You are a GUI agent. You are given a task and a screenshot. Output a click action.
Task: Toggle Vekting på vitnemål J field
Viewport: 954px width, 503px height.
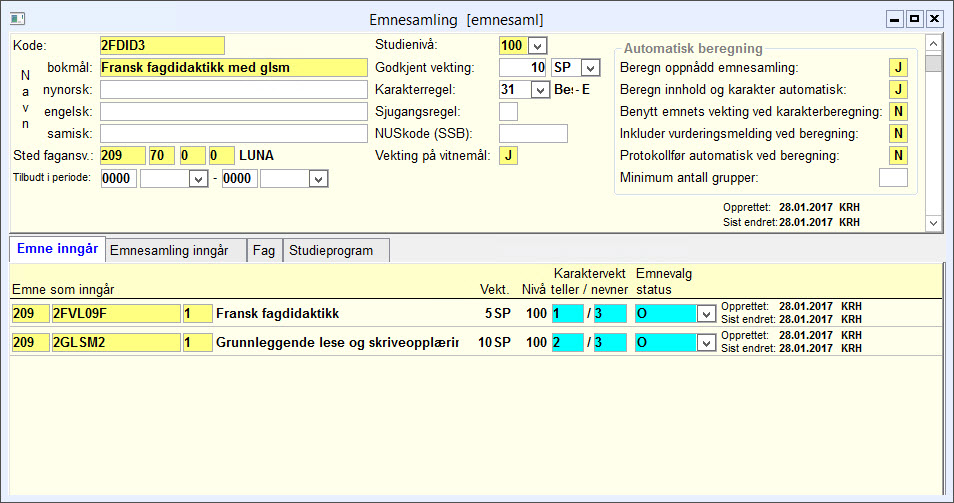(x=508, y=155)
